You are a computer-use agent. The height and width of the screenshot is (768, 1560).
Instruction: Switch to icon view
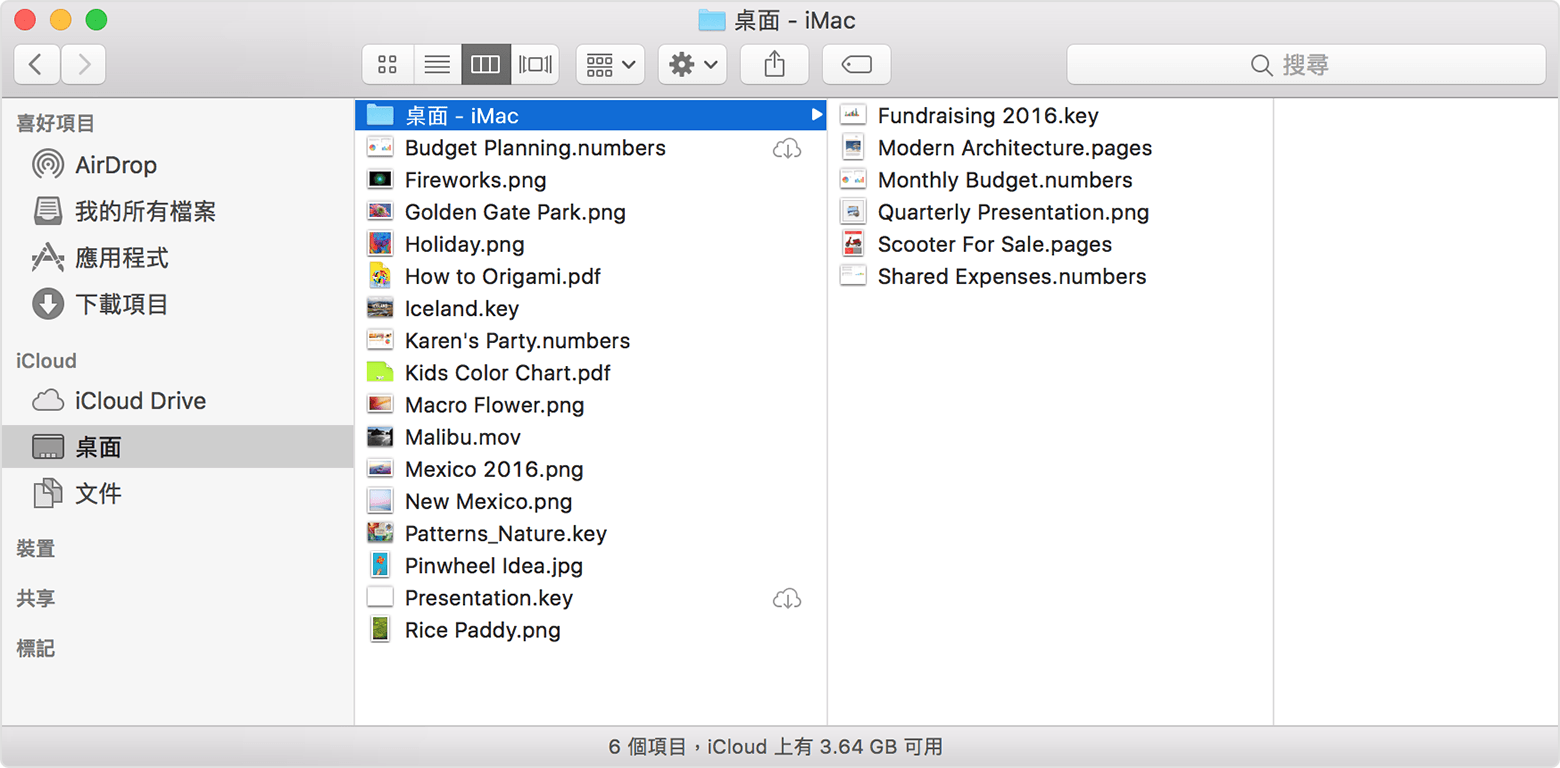coord(387,65)
